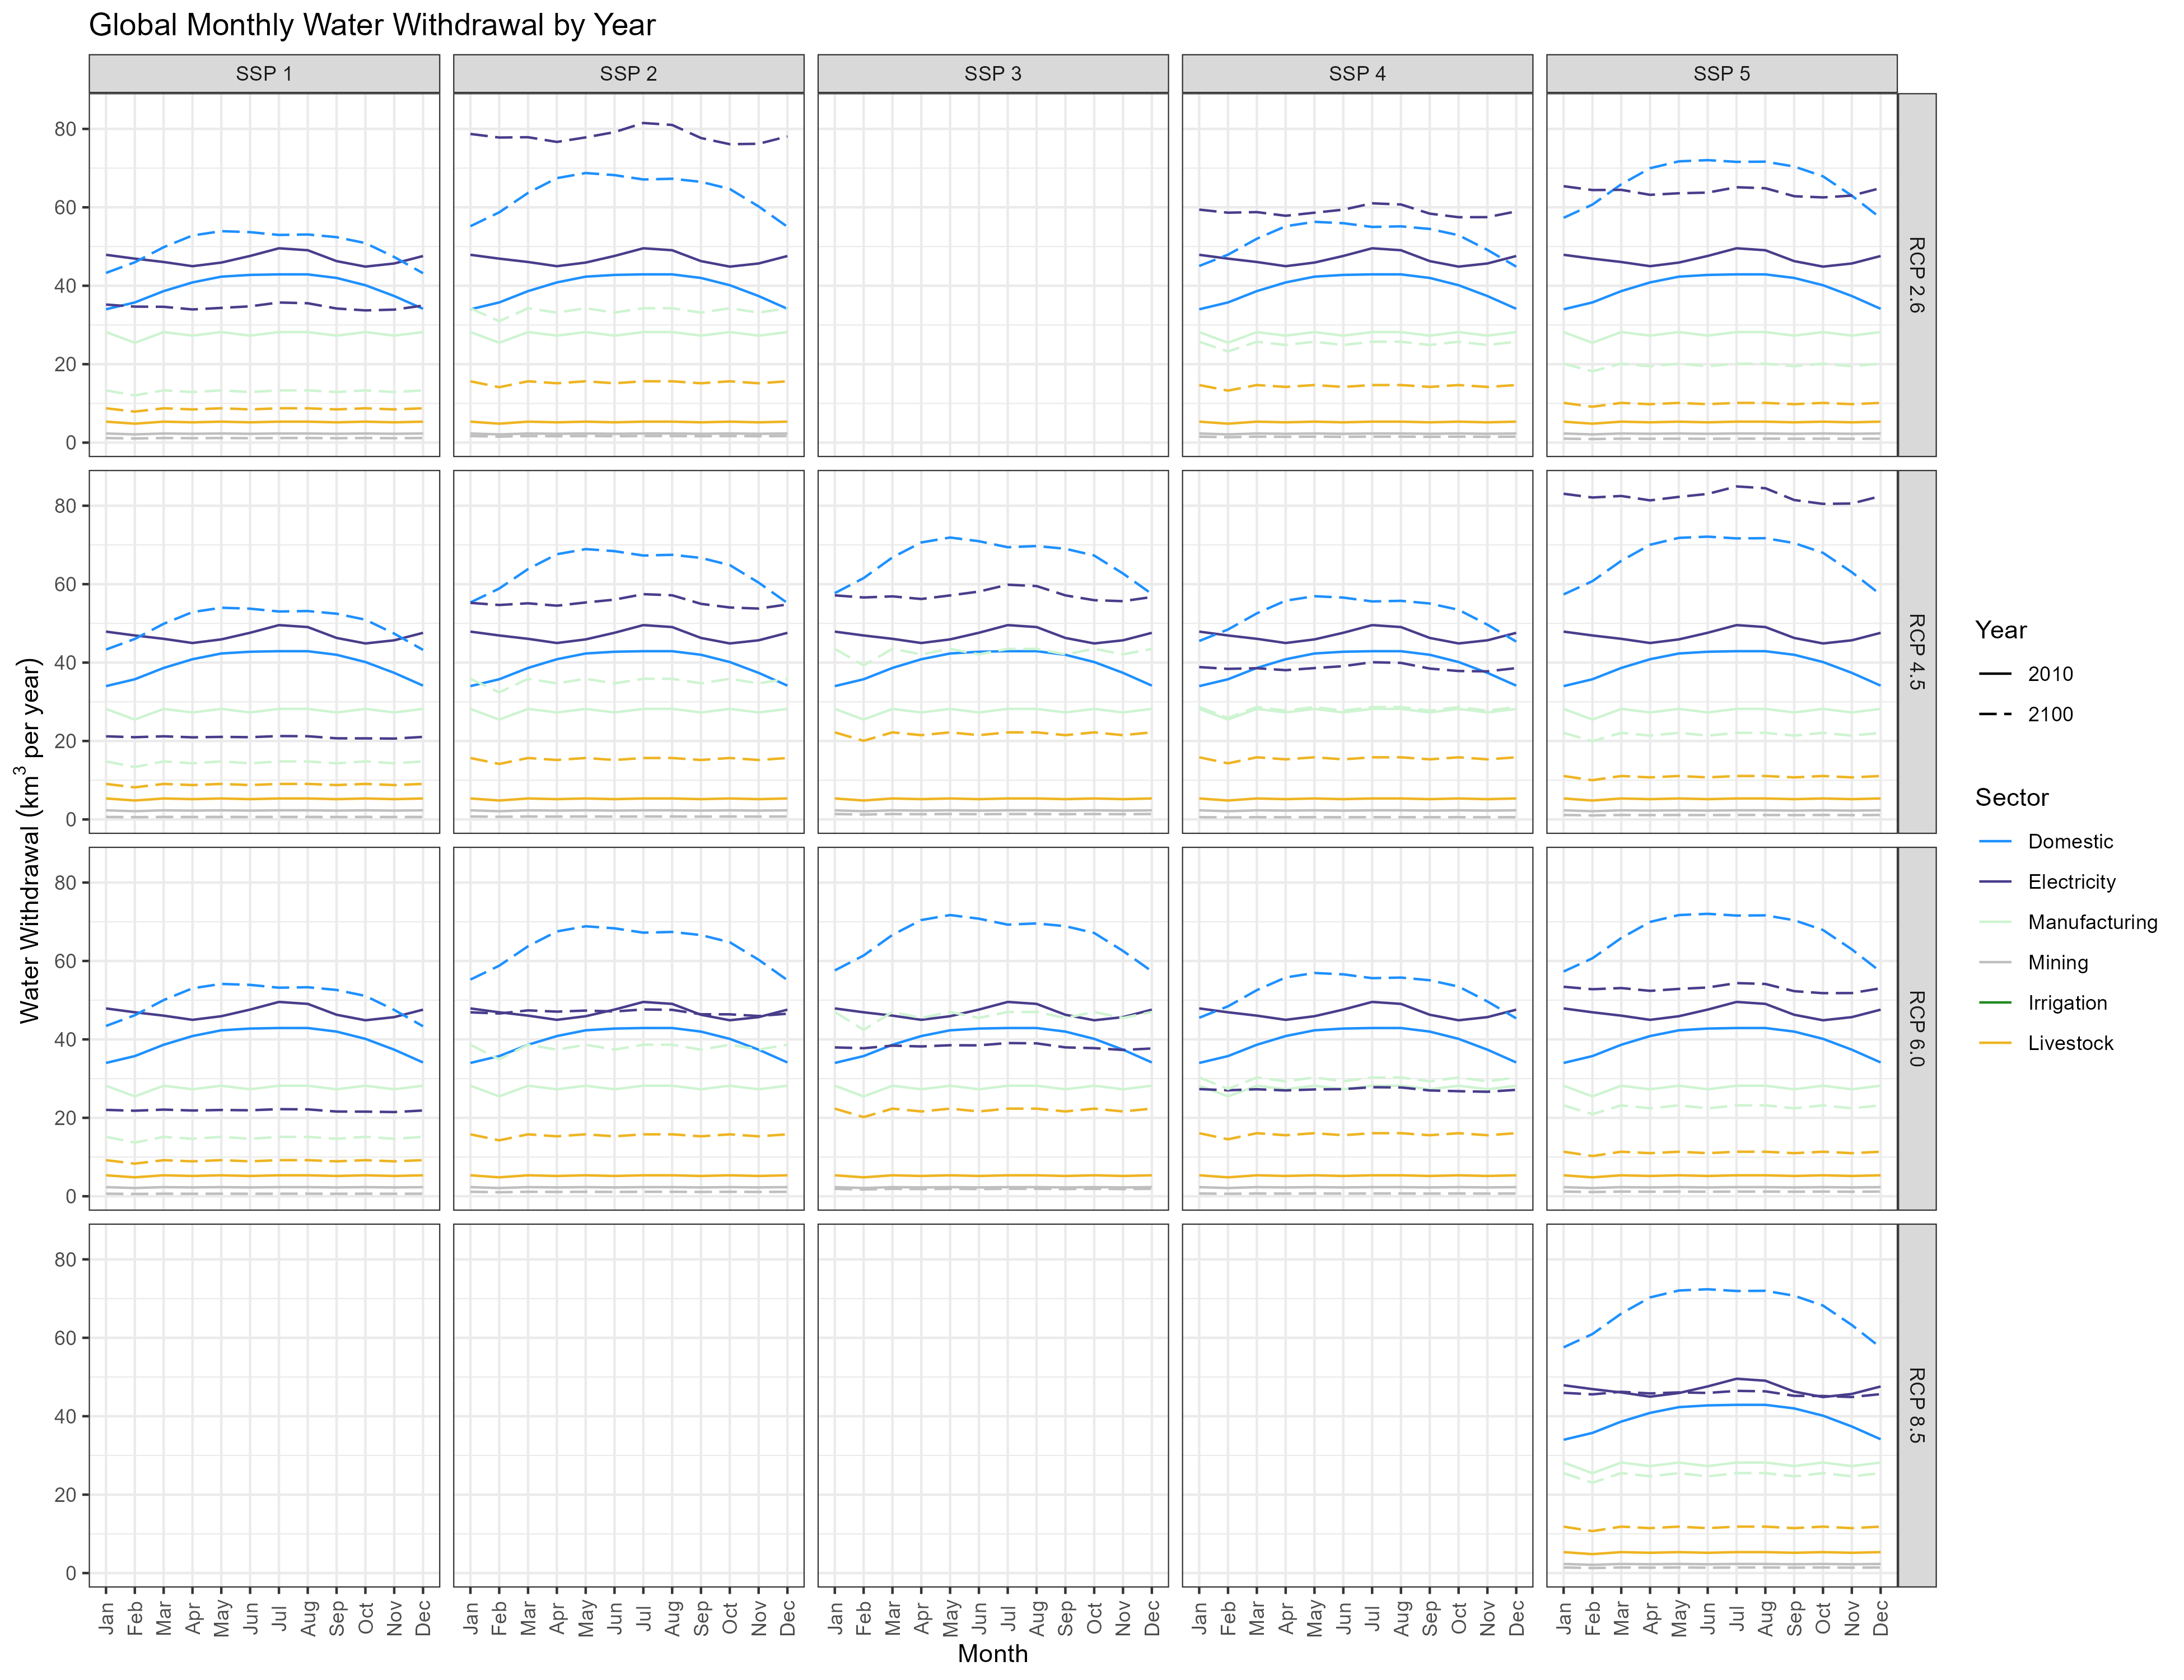This screenshot has width=2184, height=1680.
Task: Click the Domestic blue legend line swatch
Action: [1994, 842]
